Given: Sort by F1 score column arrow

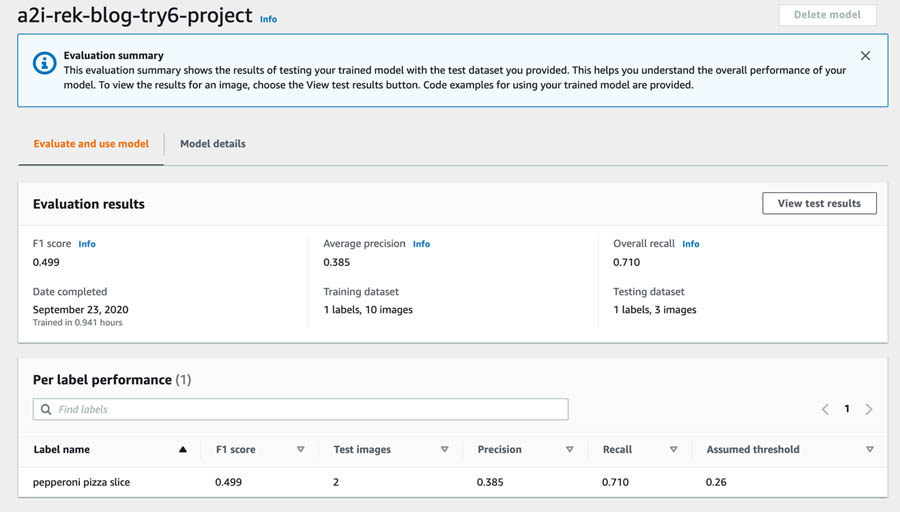Looking at the screenshot, I should 300,449.
